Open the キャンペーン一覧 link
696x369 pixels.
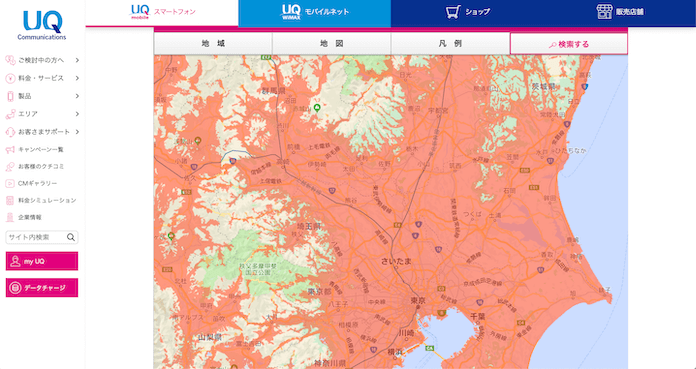41,150
